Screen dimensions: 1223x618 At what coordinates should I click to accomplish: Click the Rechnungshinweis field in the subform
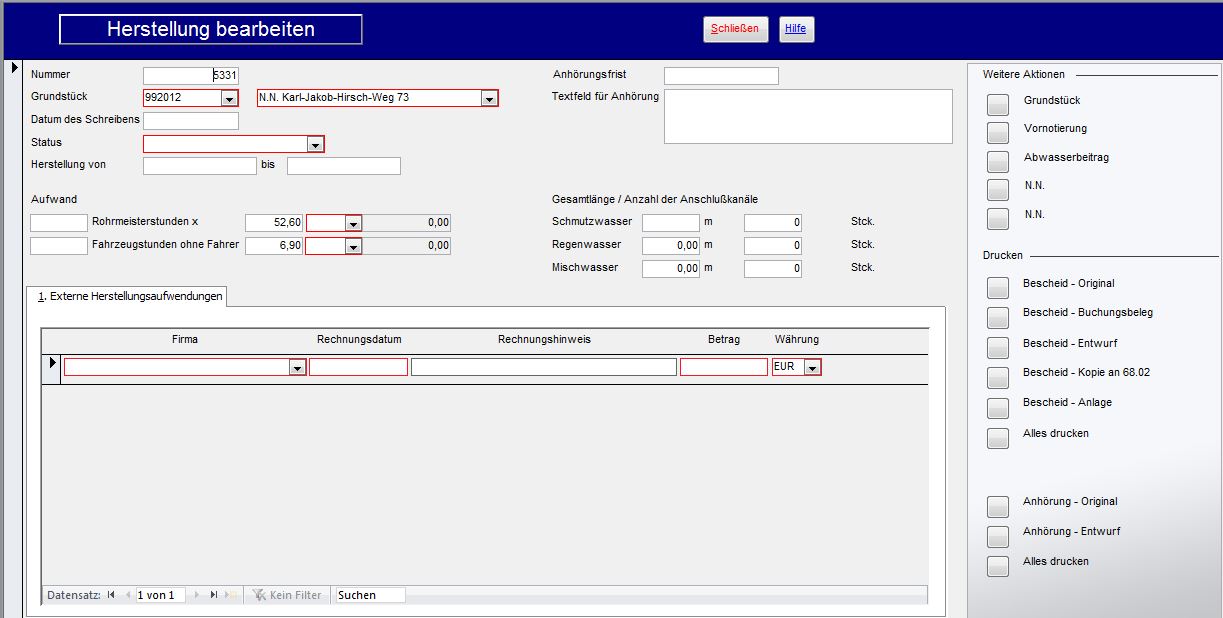pyautogui.click(x=544, y=367)
